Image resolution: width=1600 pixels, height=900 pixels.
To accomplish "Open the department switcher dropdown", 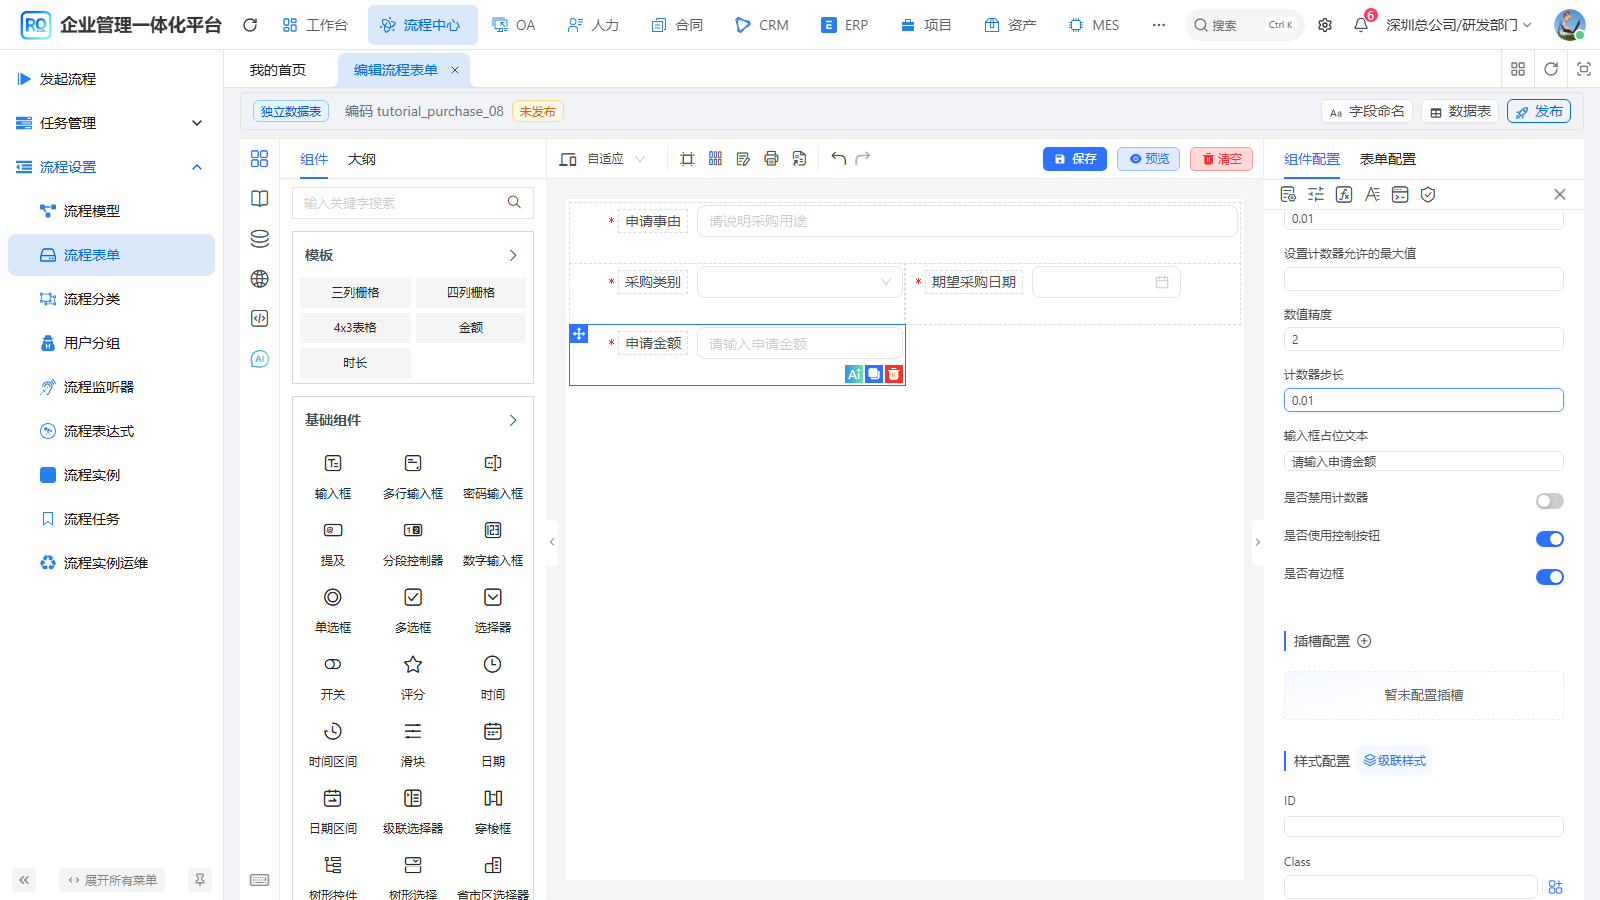I will pyautogui.click(x=1459, y=25).
